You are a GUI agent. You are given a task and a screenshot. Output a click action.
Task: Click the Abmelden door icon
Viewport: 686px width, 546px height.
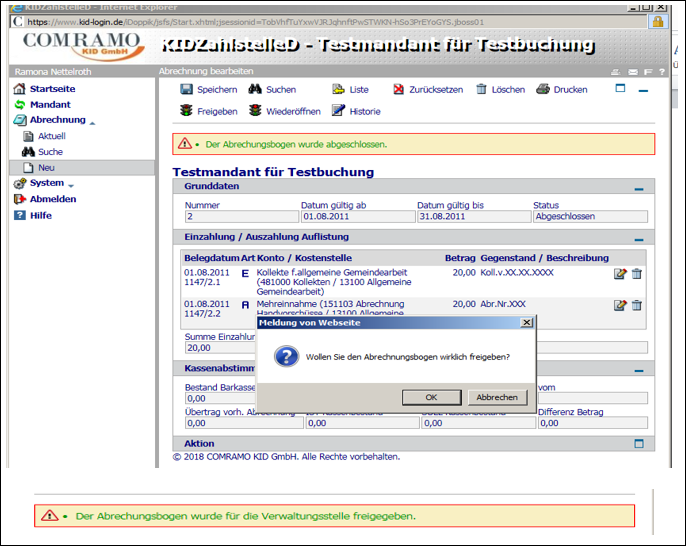(x=20, y=199)
